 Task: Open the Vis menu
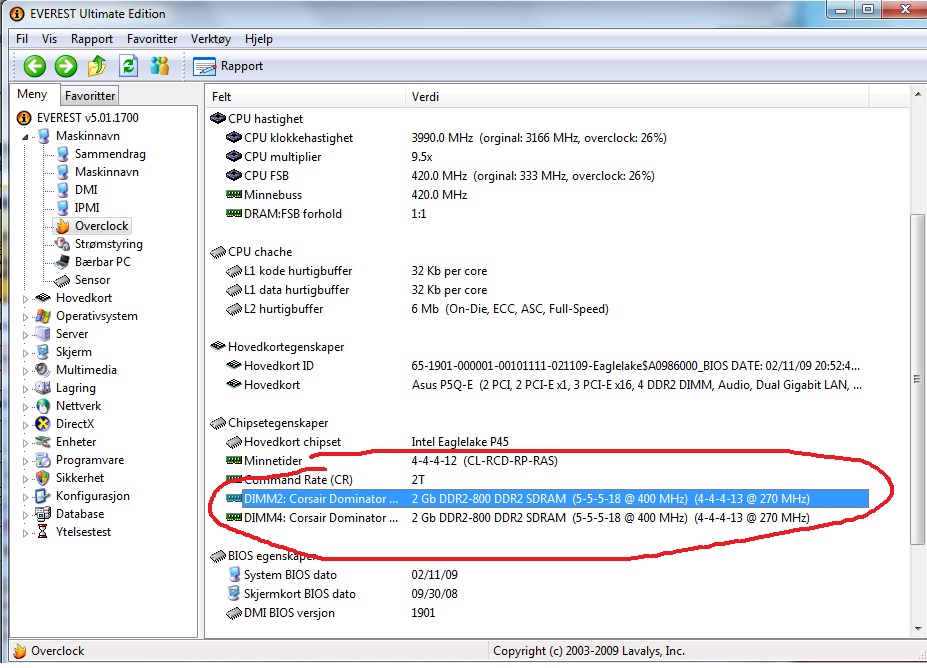[x=49, y=39]
